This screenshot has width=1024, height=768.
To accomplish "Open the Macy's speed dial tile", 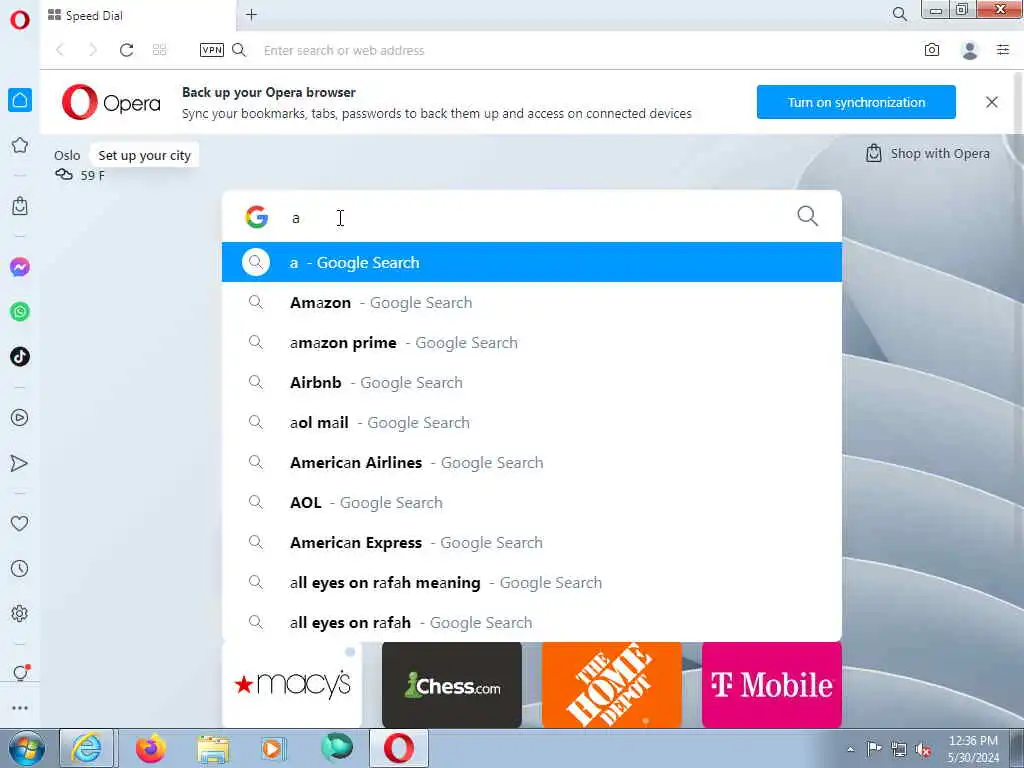I will coord(292,684).
